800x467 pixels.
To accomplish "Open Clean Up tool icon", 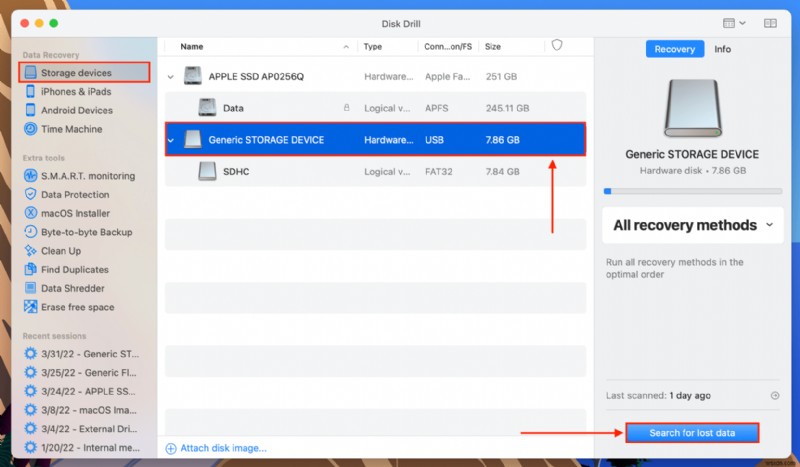I will click(x=31, y=251).
